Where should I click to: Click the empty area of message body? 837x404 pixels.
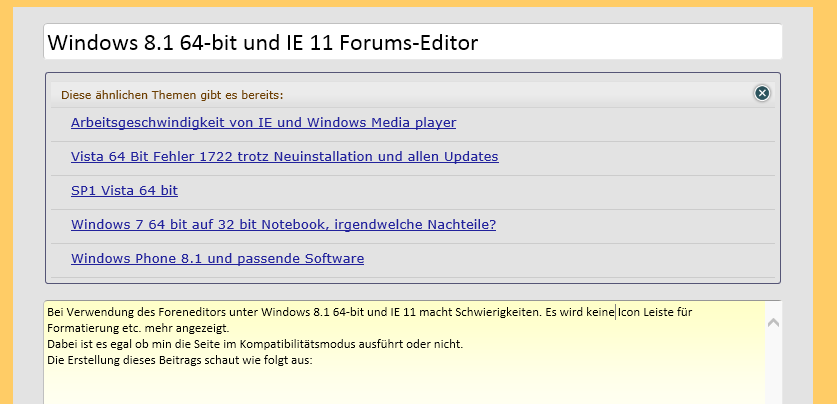[405, 385]
